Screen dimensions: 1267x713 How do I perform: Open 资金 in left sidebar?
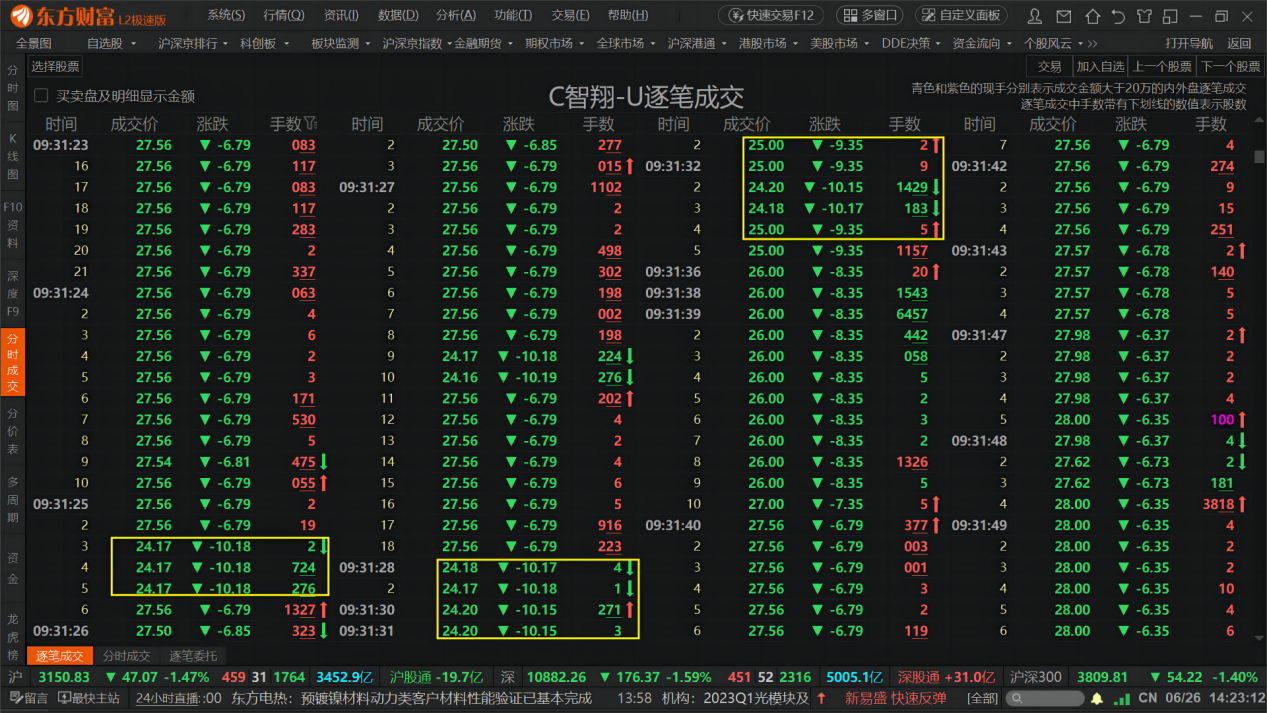(13, 566)
